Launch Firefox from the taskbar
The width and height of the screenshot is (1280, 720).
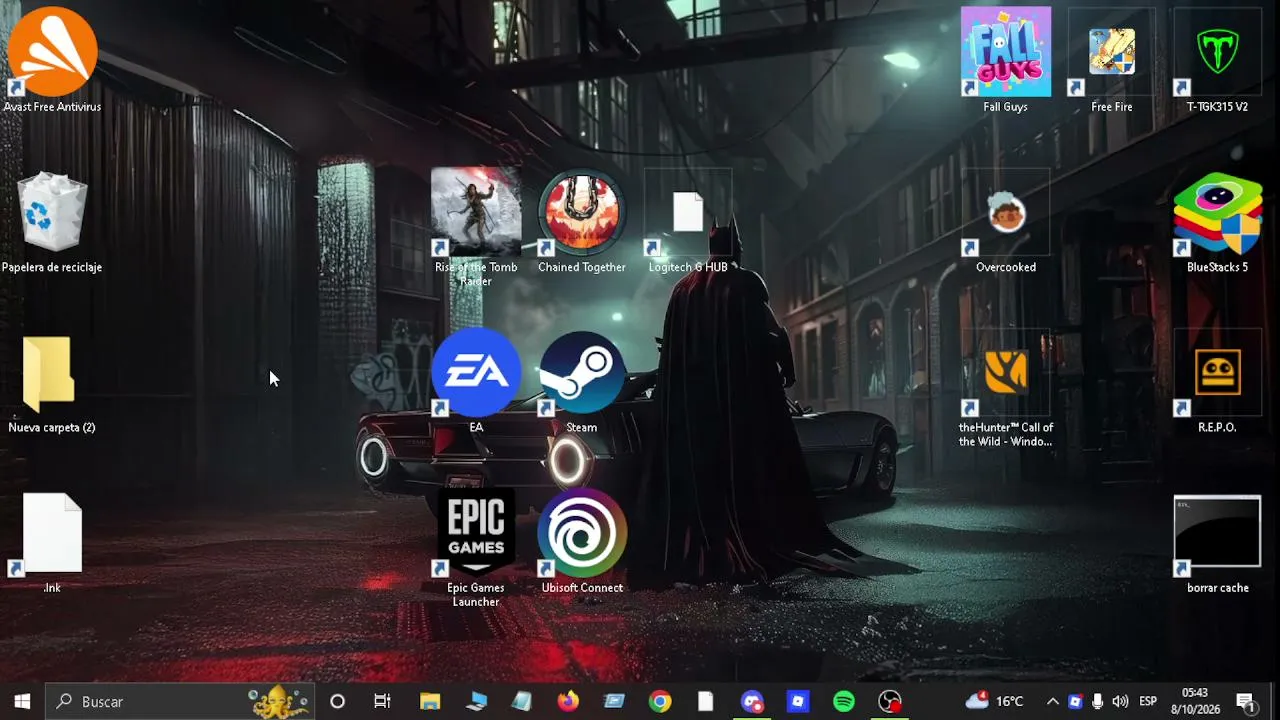tap(568, 702)
